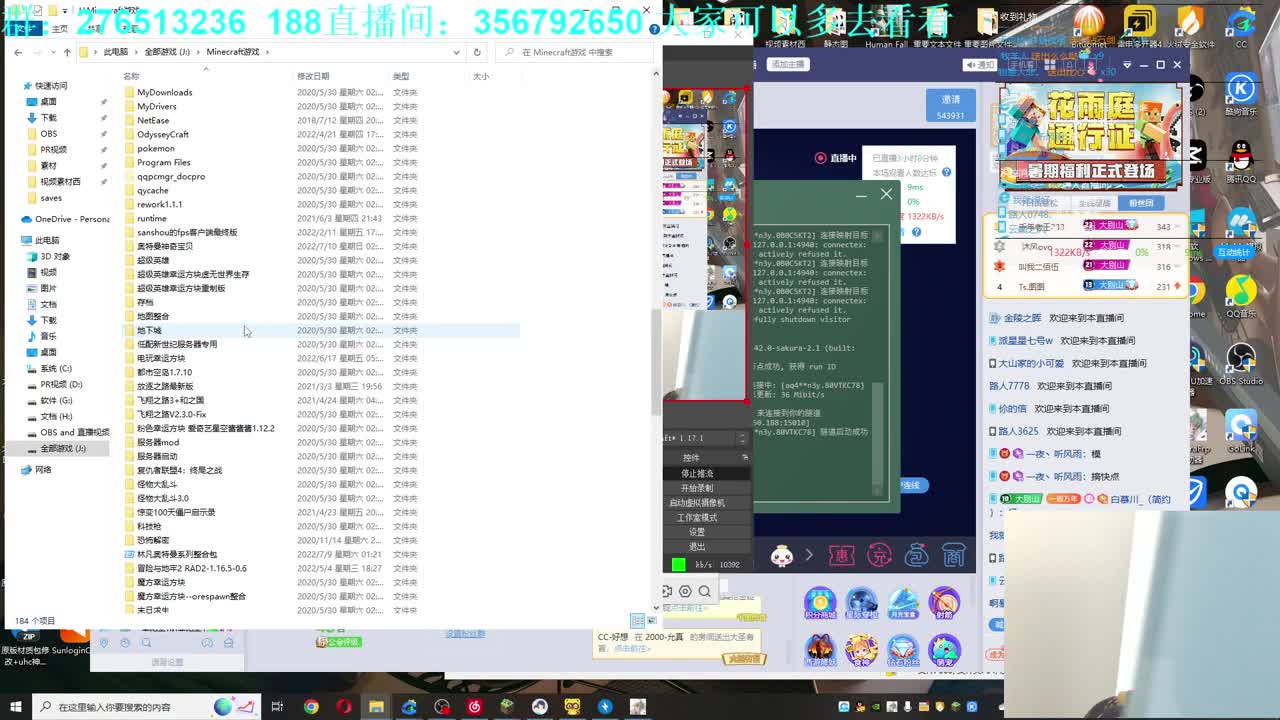The width and height of the screenshot is (1280, 720).
Task: Click the Windows taskbar search field
Action: (x=120, y=707)
